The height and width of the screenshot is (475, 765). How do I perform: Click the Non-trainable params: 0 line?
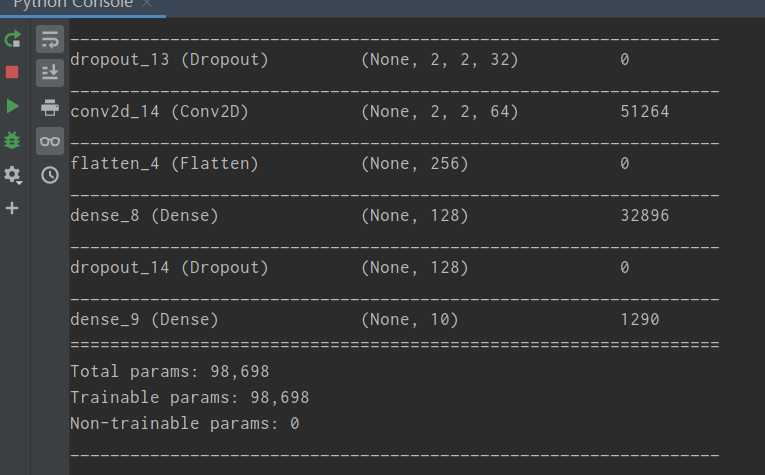tap(184, 424)
